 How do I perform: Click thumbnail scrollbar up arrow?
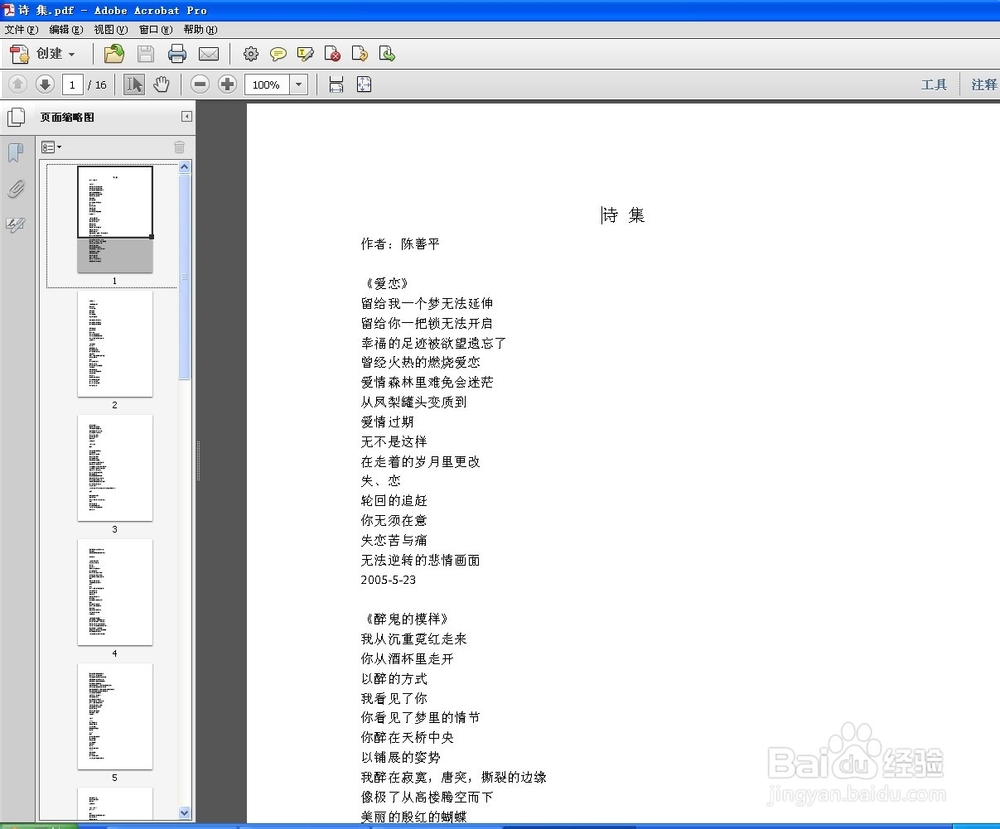[x=184, y=167]
